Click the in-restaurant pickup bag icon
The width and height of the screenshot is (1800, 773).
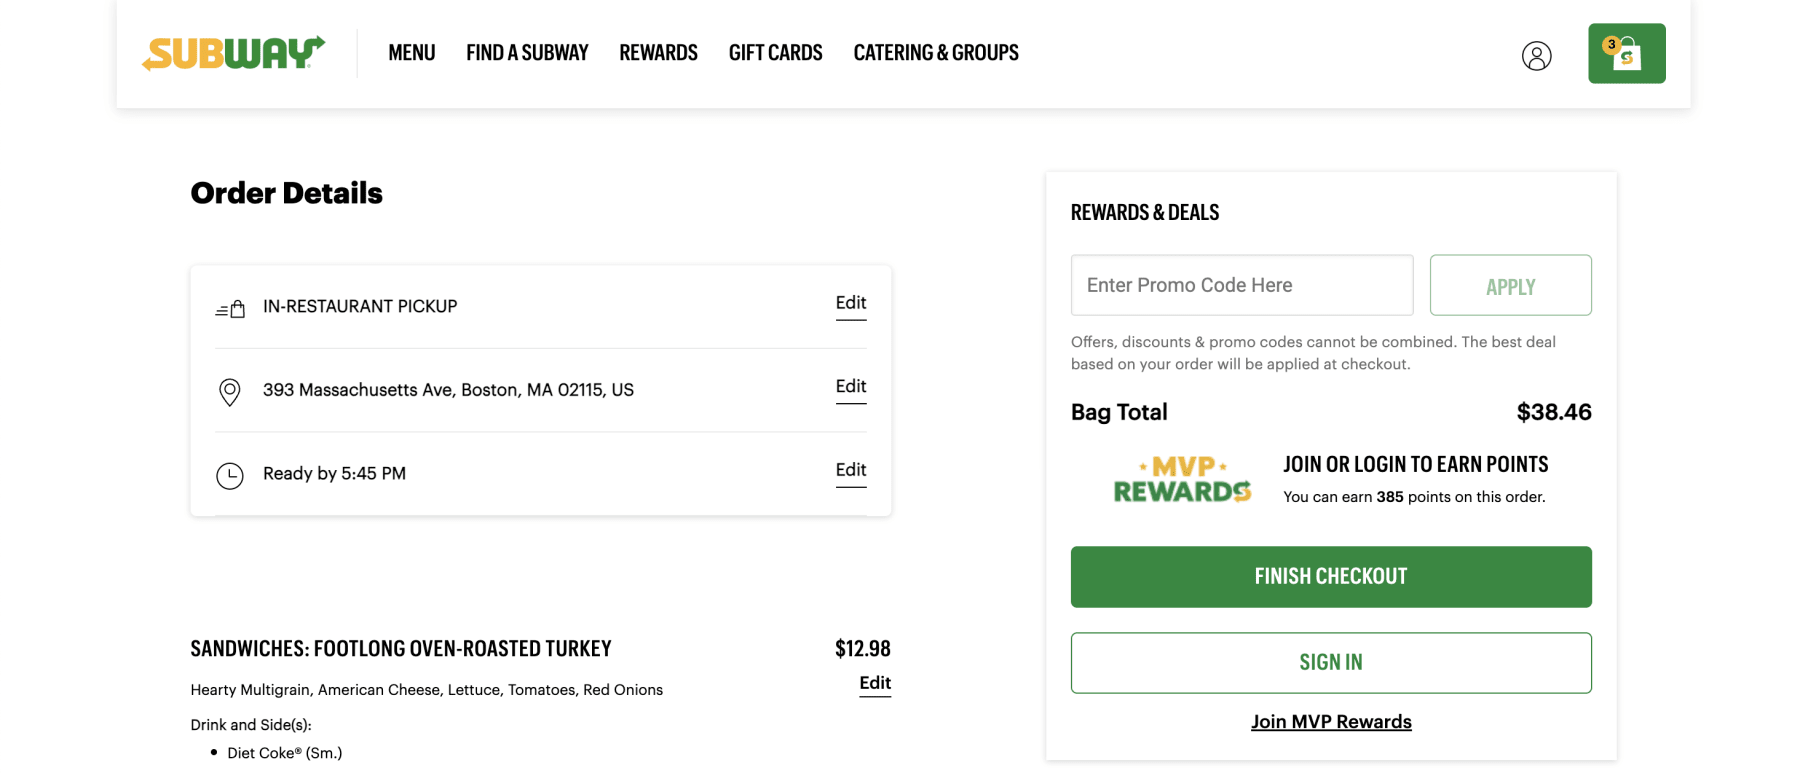230,307
